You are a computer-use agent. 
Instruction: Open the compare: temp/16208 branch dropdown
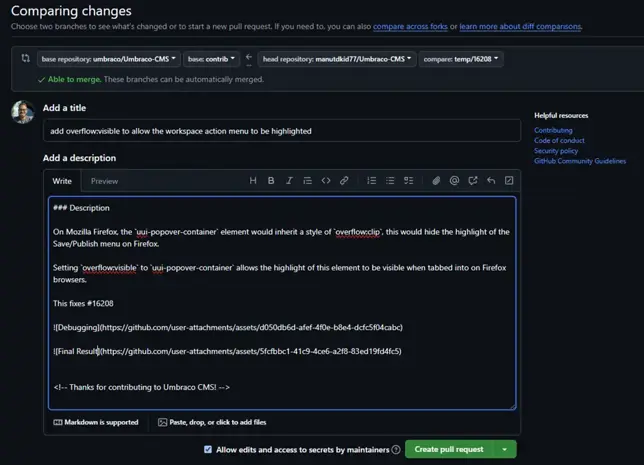(x=461, y=59)
